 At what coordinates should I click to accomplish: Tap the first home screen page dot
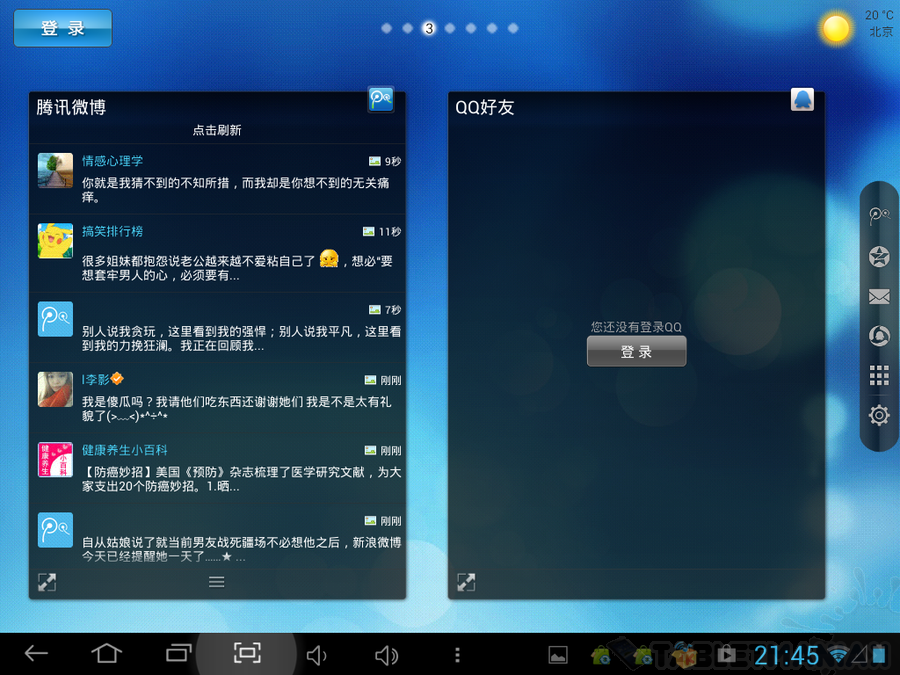(x=387, y=28)
